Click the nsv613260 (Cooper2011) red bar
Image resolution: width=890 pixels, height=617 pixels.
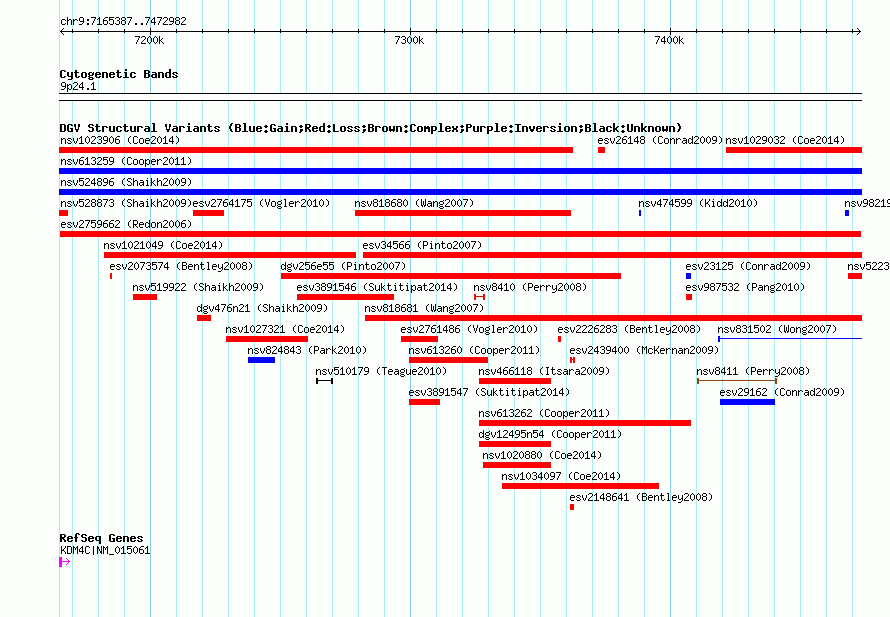(x=448, y=360)
